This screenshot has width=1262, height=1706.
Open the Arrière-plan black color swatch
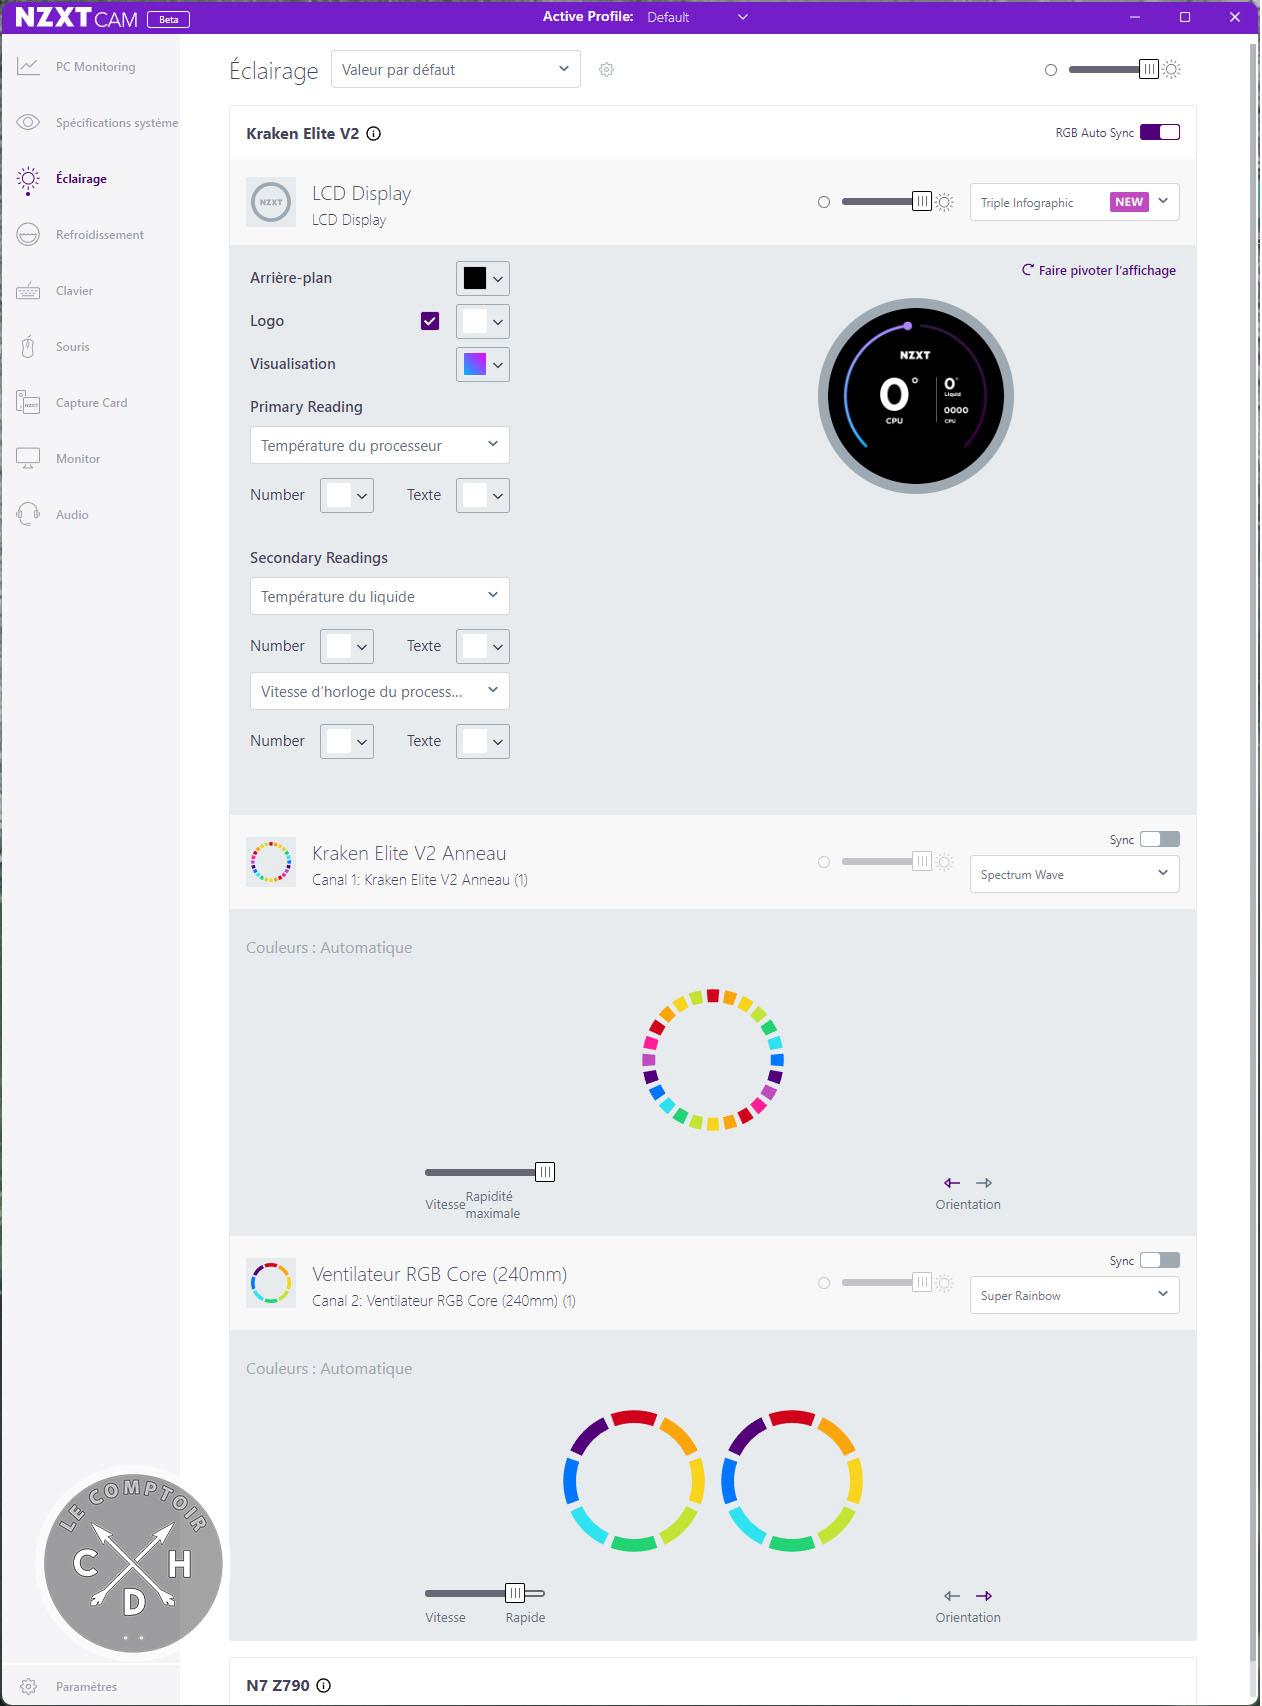click(x=482, y=278)
